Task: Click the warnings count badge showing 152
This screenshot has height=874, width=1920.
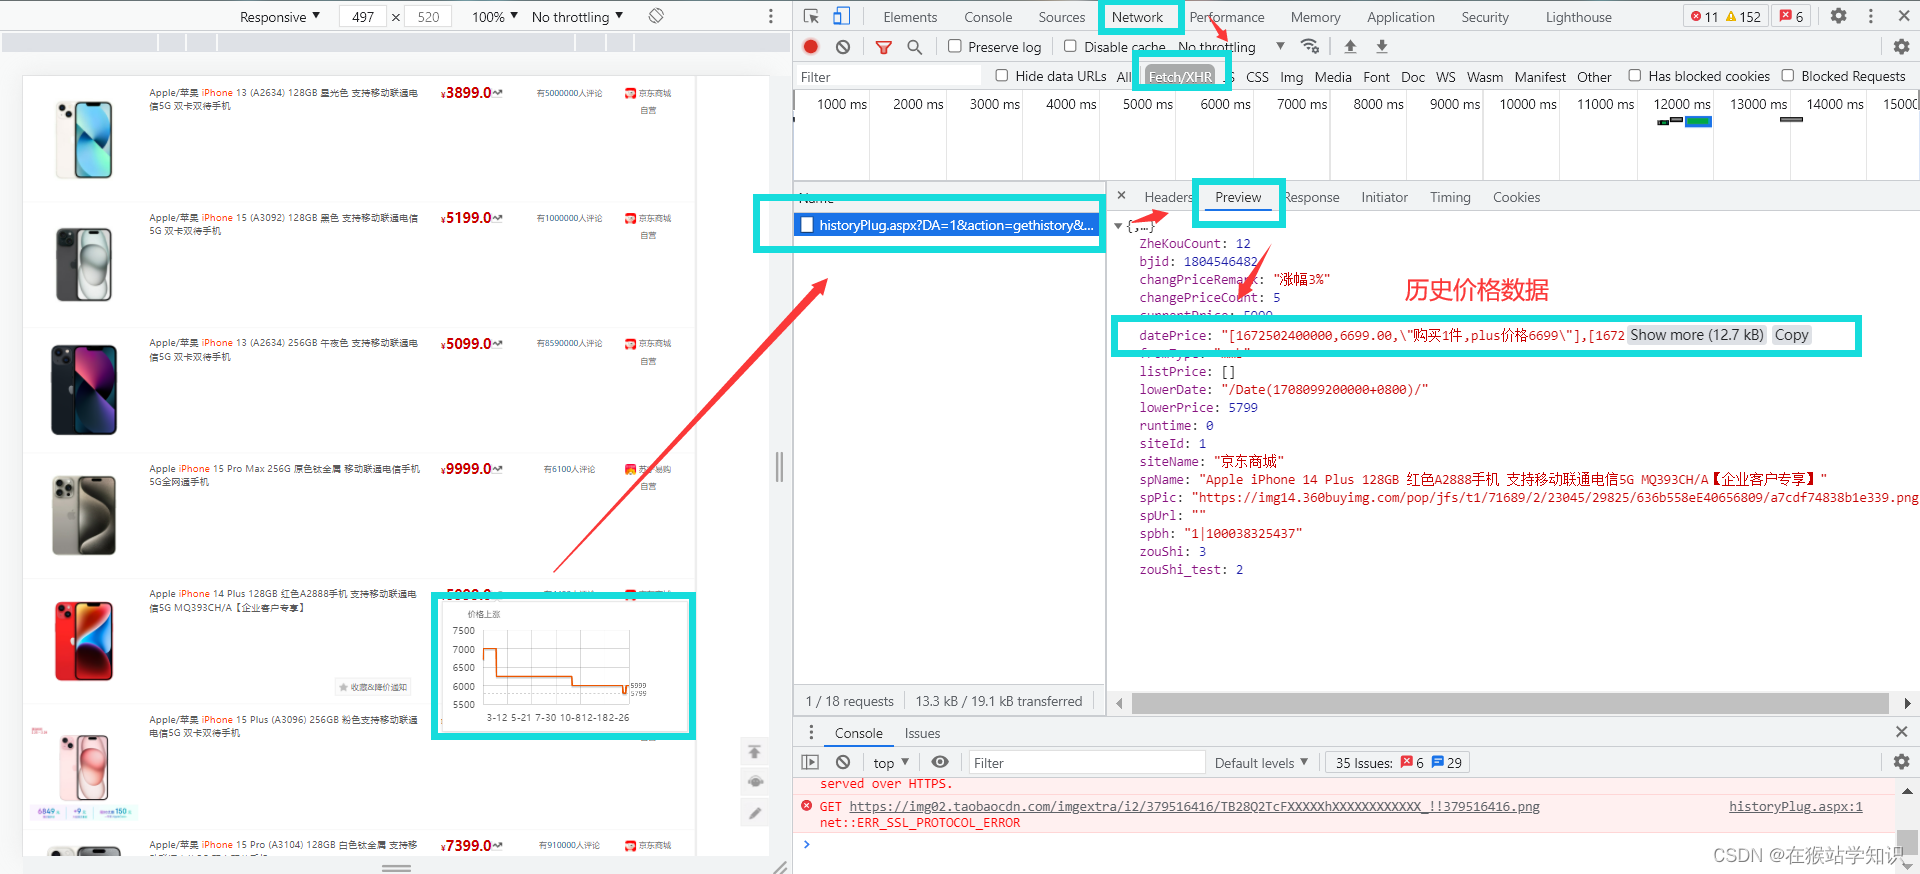Action: (1743, 16)
